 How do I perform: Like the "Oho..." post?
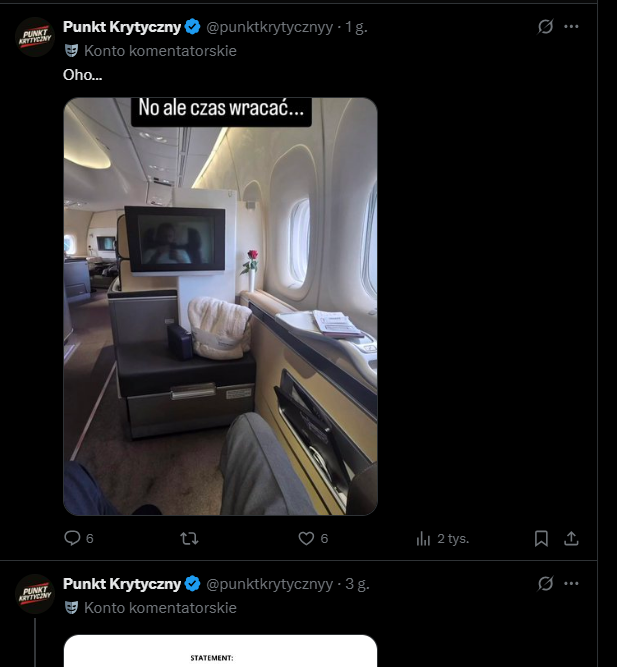306,538
